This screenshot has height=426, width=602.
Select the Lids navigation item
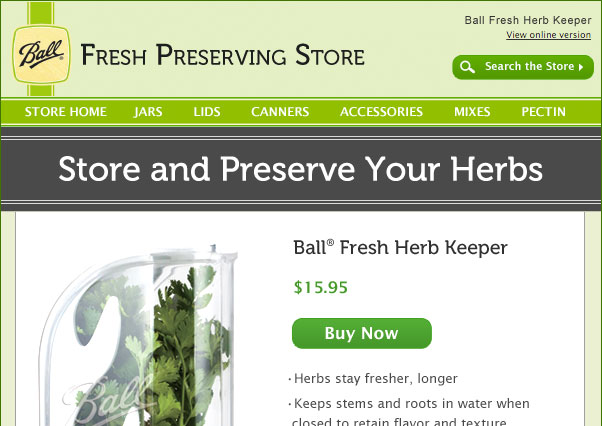(207, 112)
